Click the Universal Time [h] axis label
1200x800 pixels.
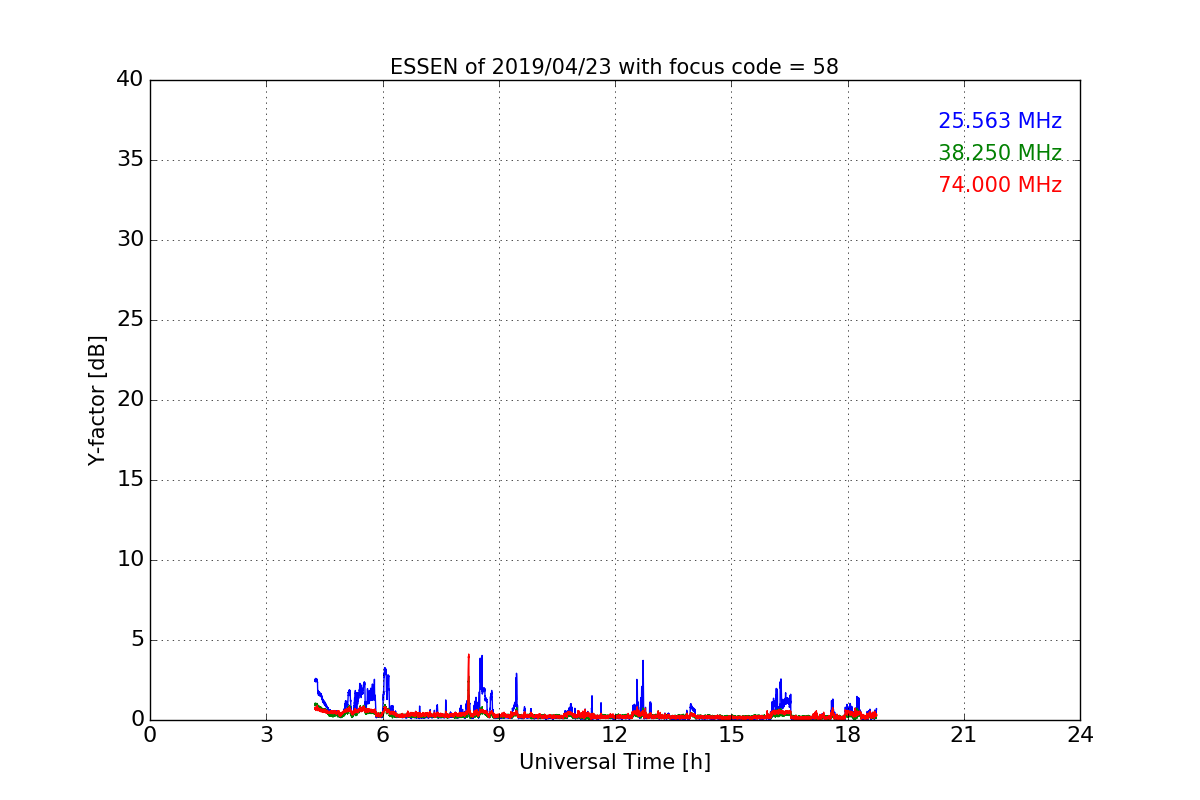[x=614, y=762]
